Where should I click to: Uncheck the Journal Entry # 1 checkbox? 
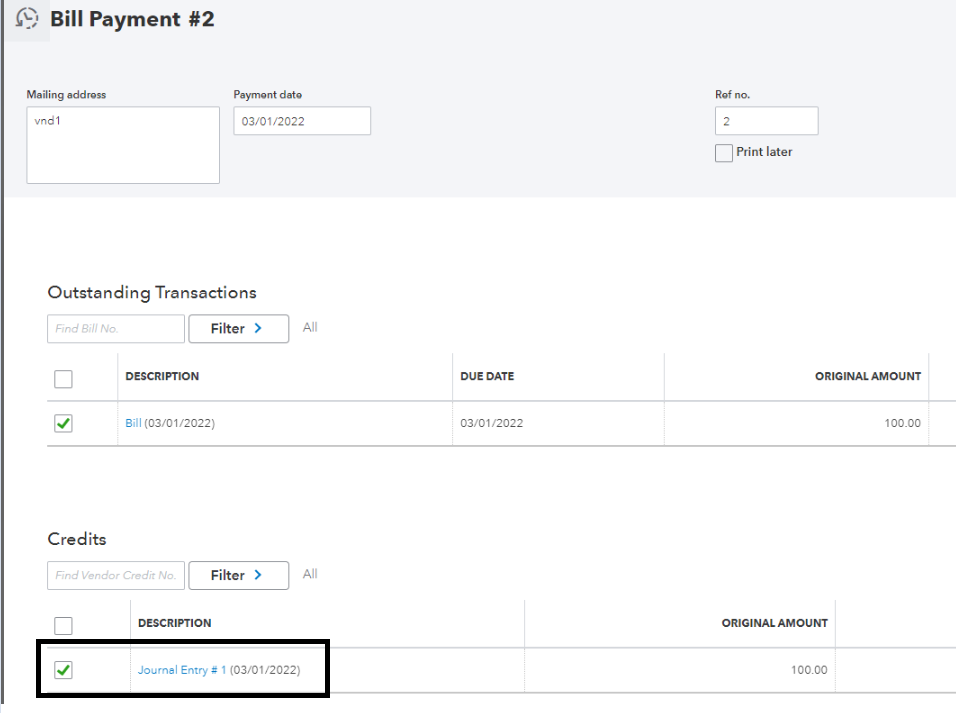(63, 670)
